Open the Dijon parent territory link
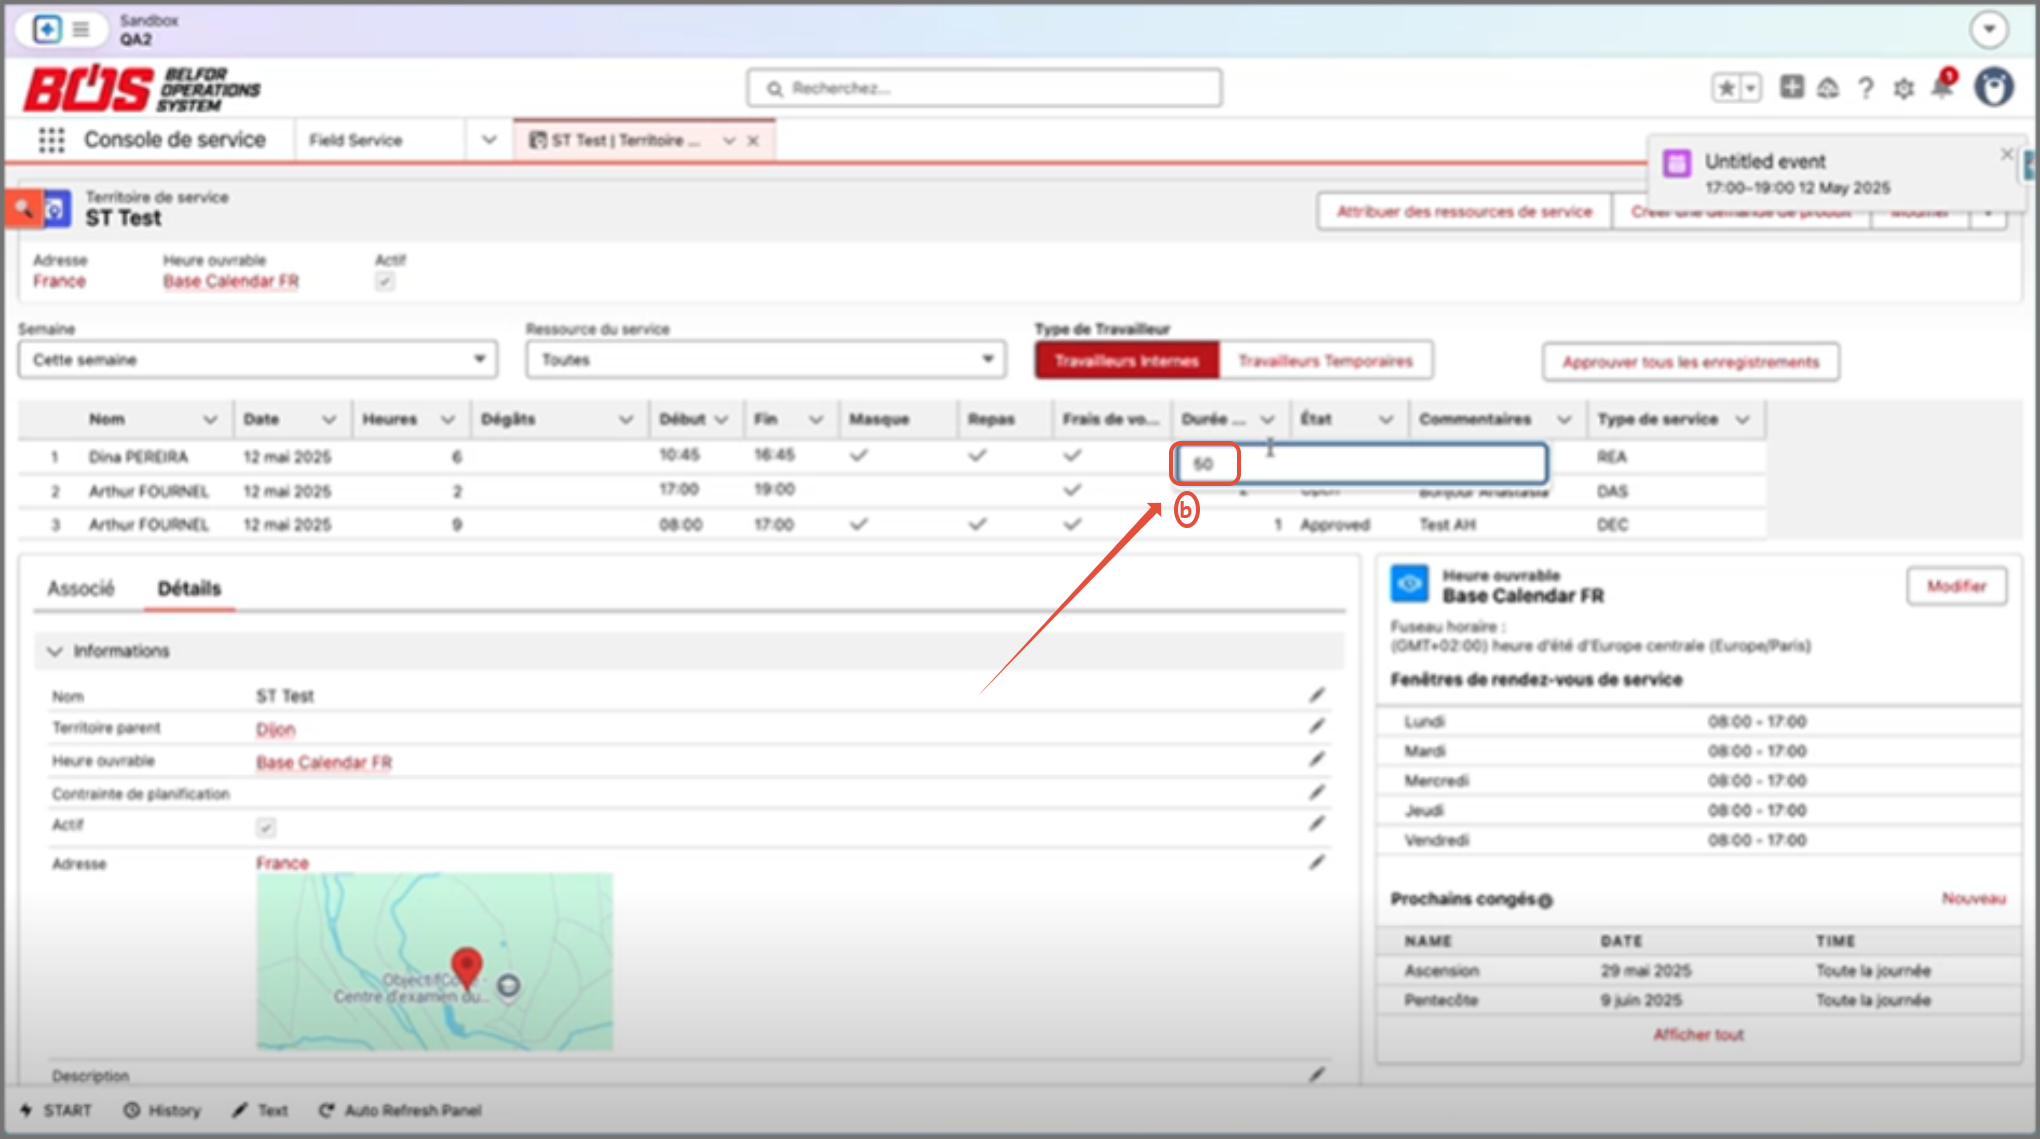The image size is (2040, 1139). coord(275,730)
